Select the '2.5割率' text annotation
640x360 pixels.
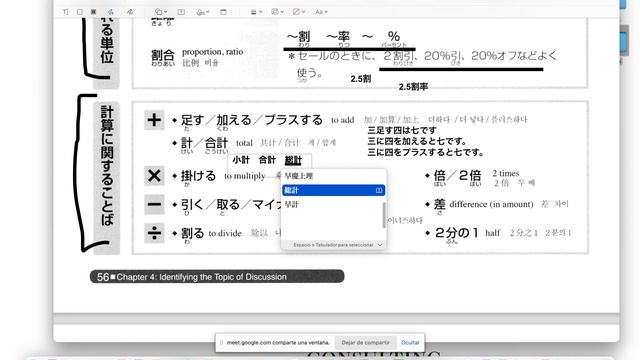tap(413, 87)
